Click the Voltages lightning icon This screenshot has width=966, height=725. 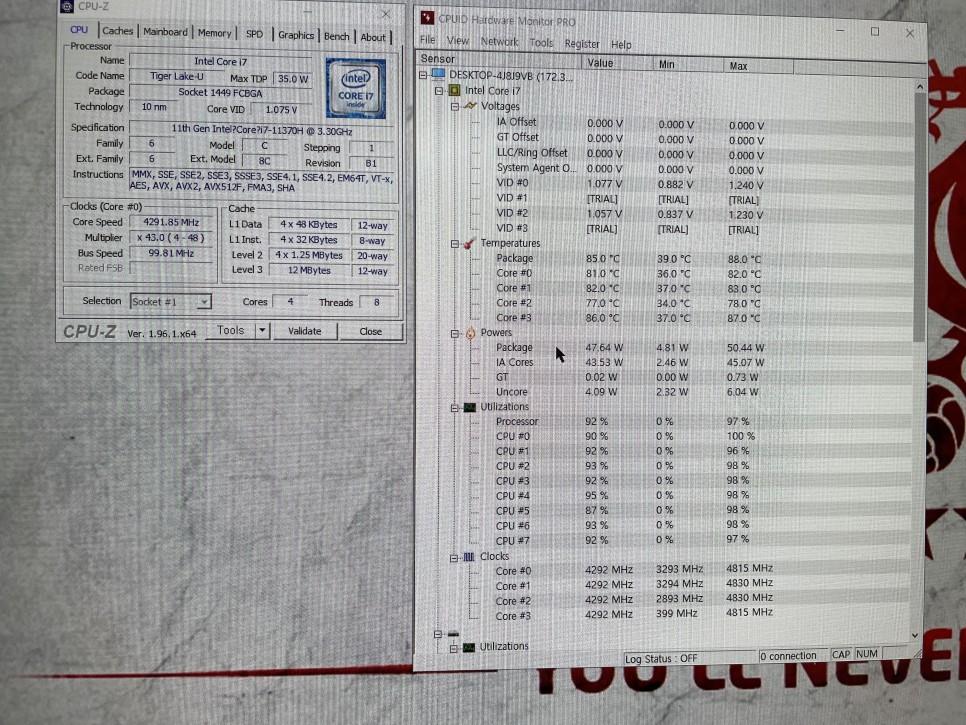[470, 106]
